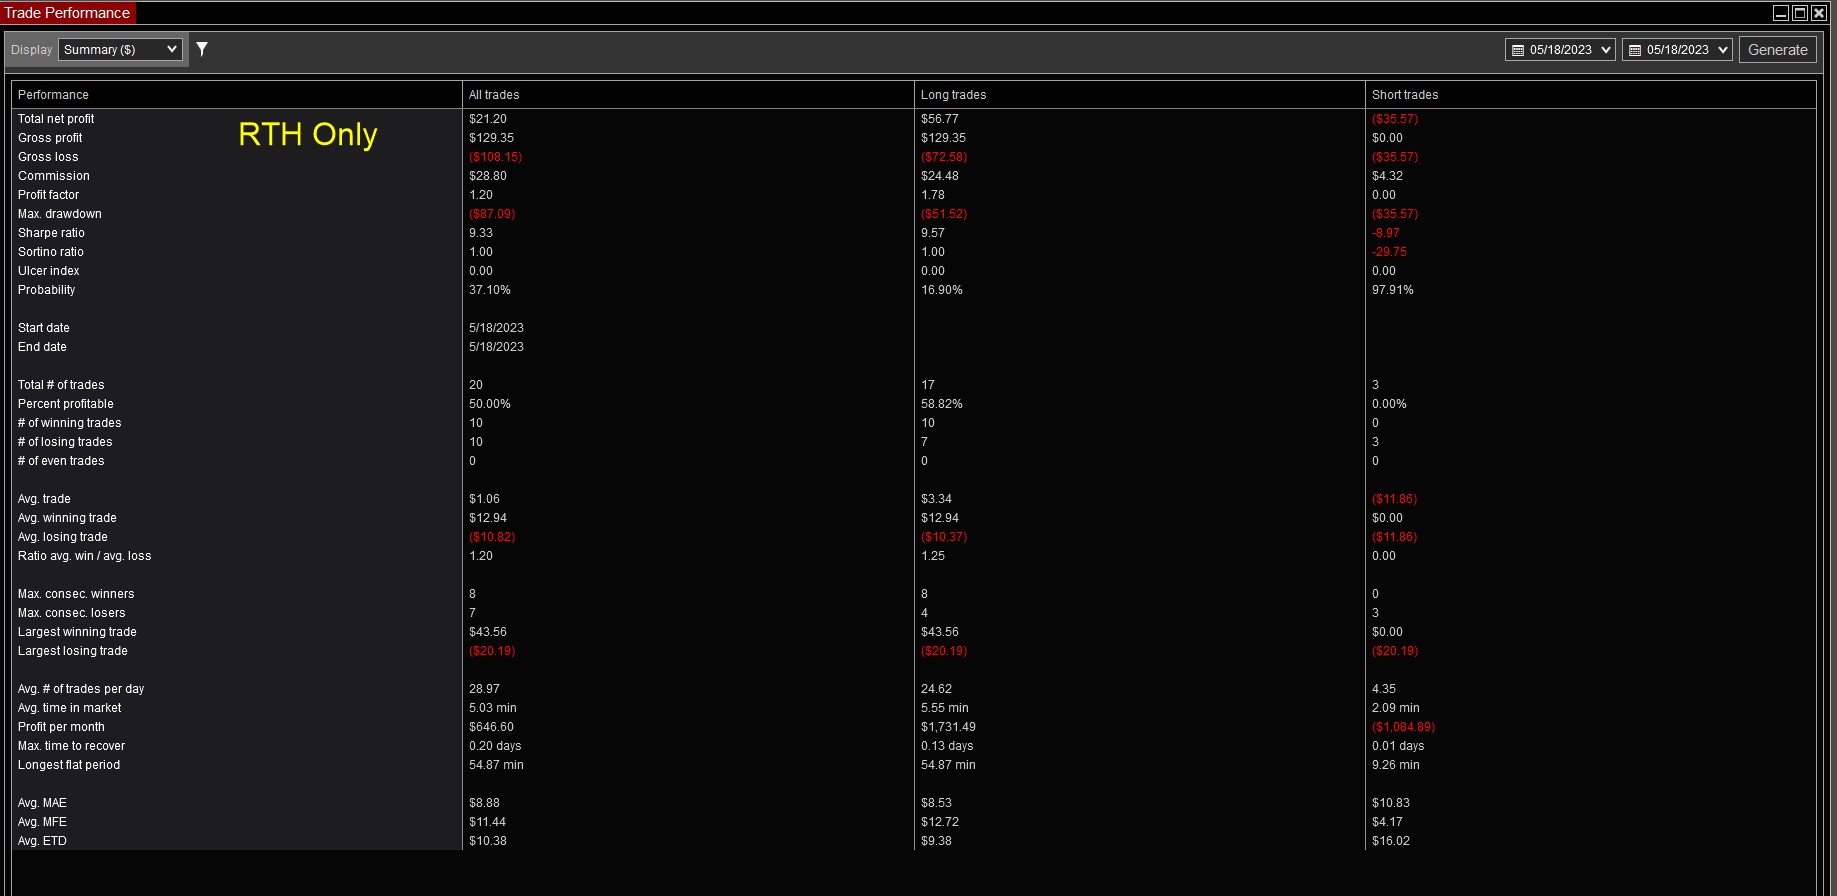This screenshot has width=1837, height=896.
Task: Click All trades max drawdown ($87.09)
Action: (492, 214)
